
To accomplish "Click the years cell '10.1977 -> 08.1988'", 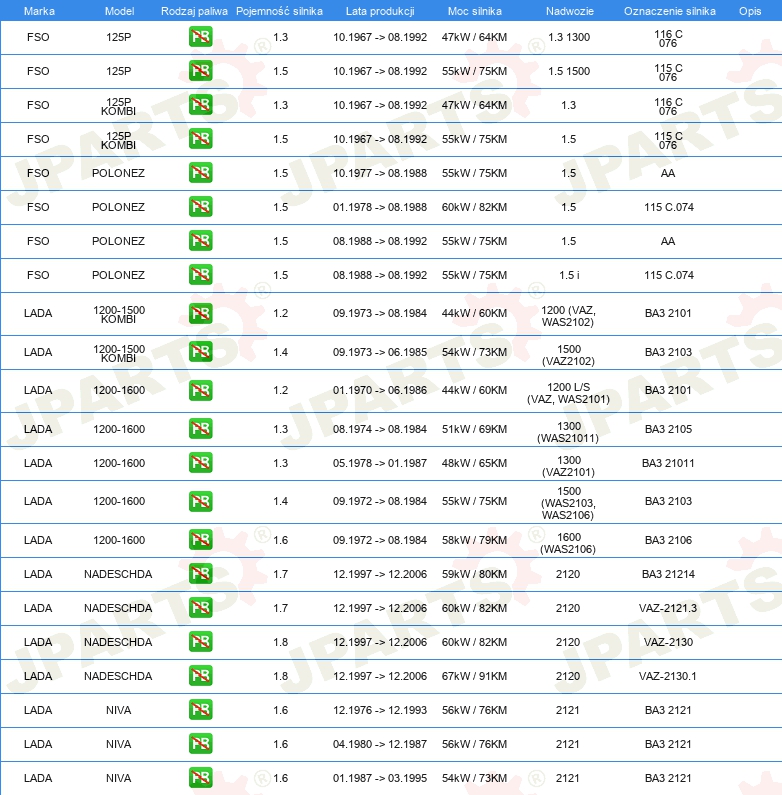I will tap(380, 173).
